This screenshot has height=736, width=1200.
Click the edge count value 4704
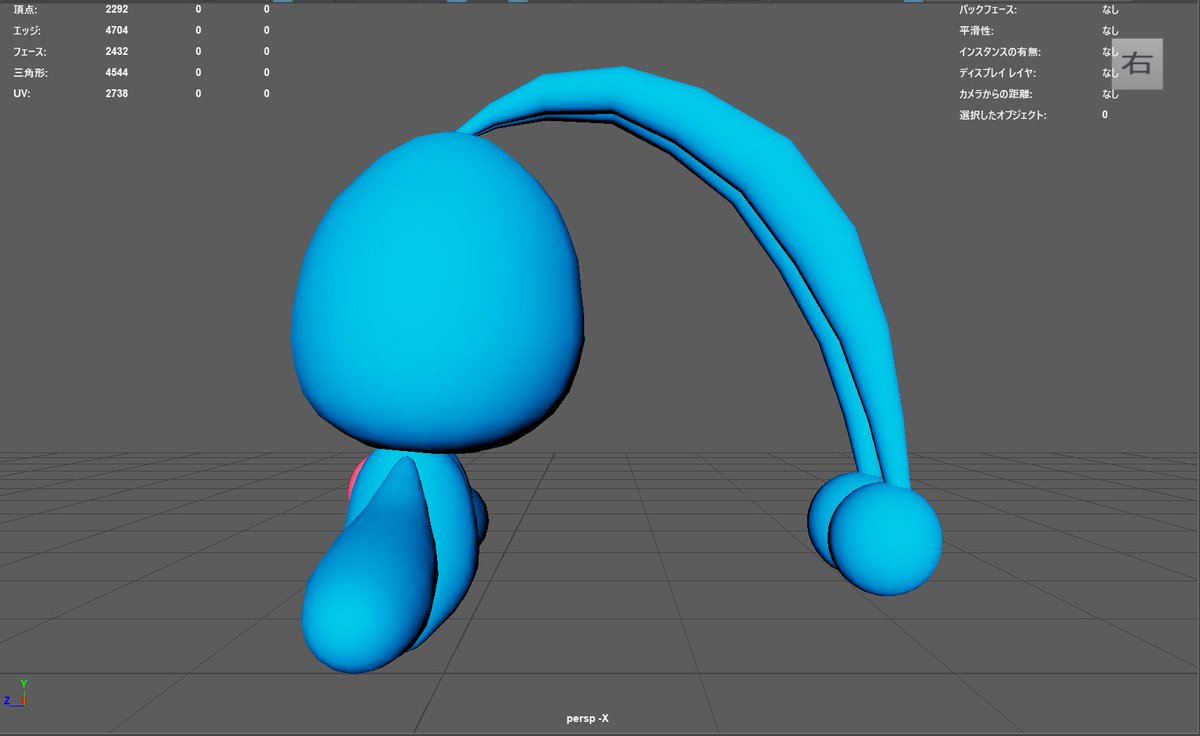117,30
